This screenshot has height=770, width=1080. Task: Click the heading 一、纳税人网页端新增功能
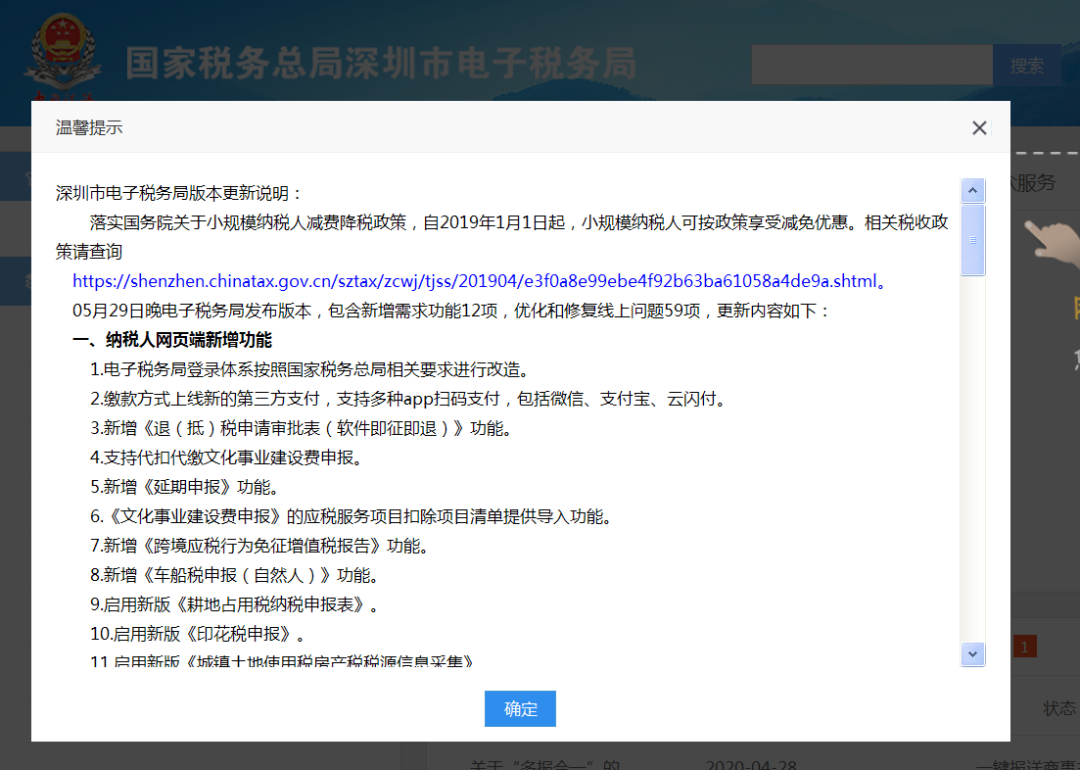point(172,340)
